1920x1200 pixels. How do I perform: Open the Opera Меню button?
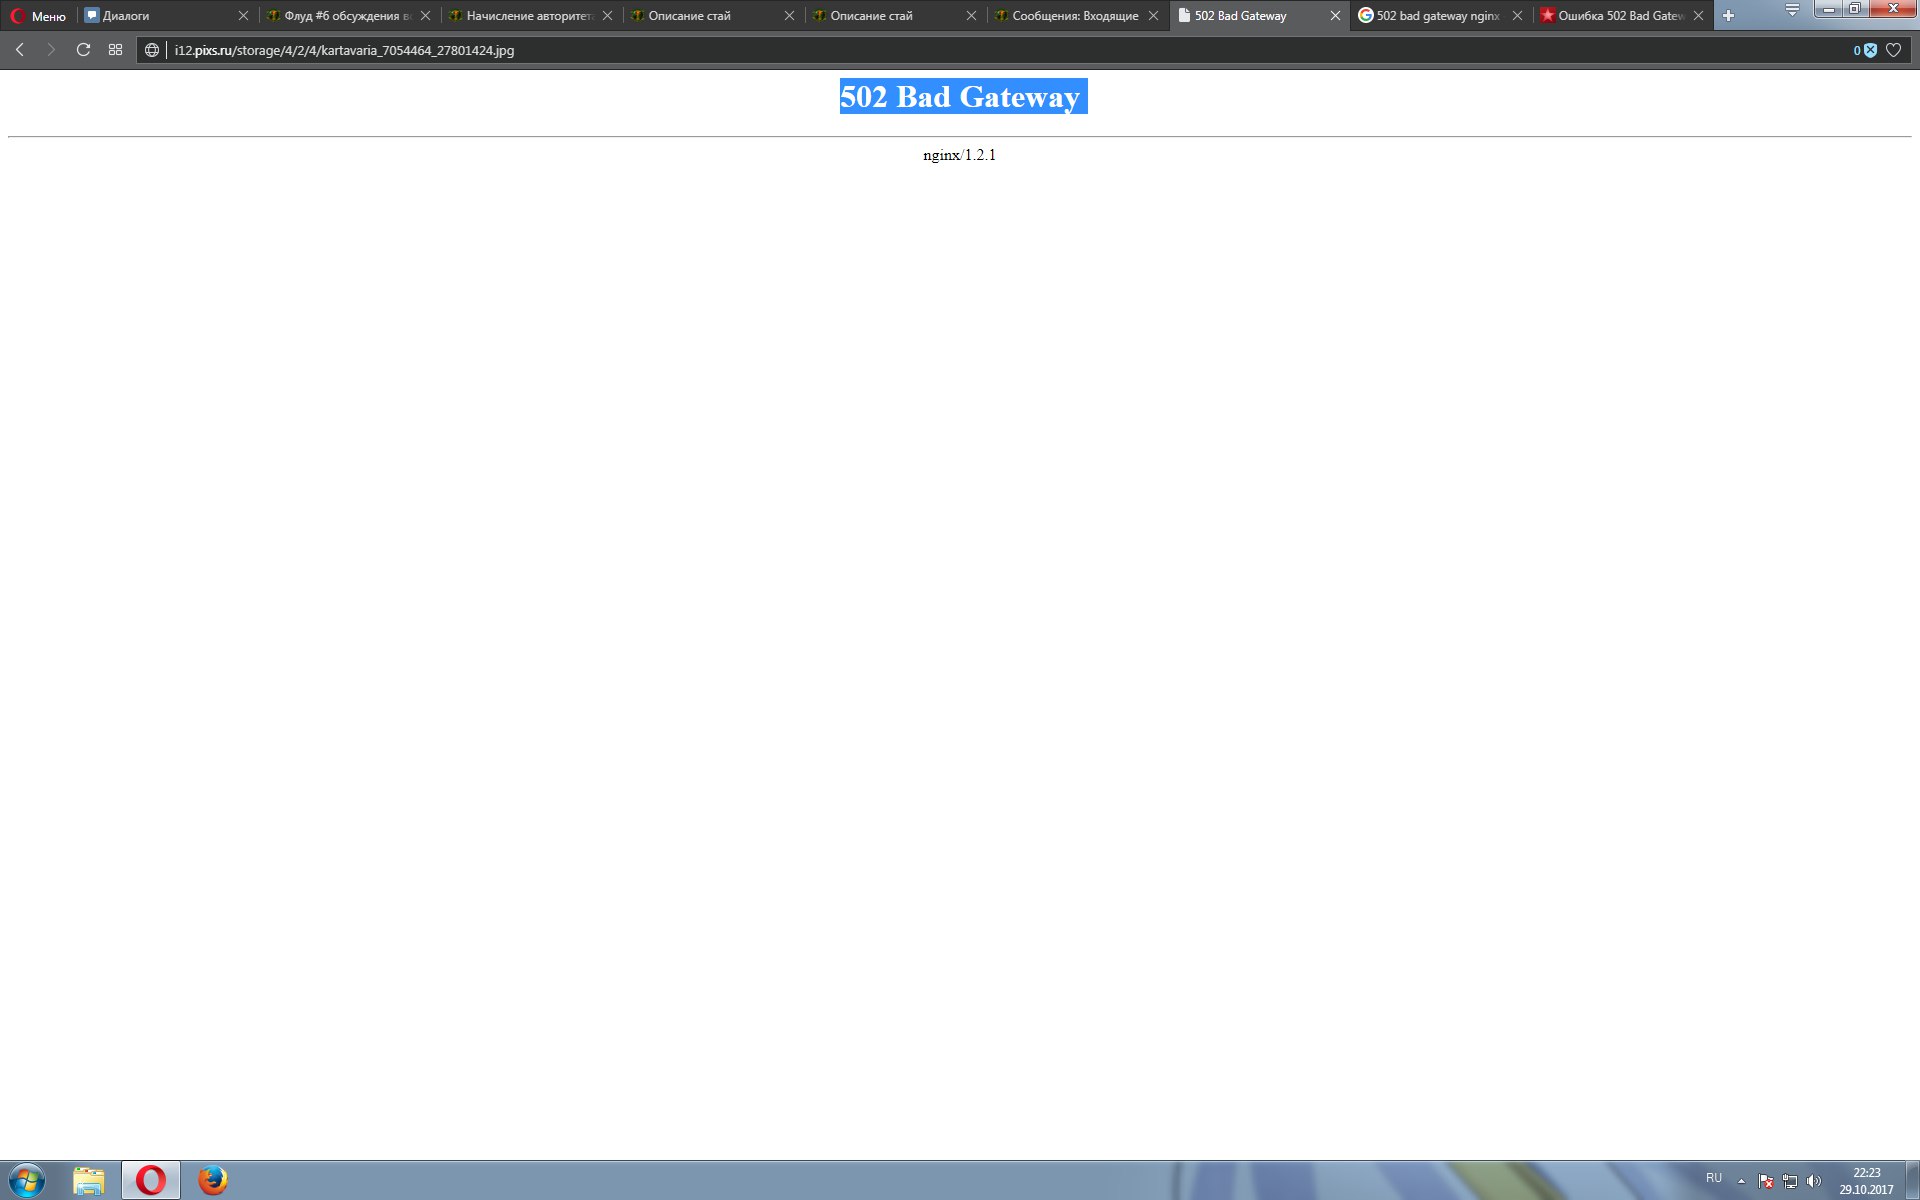point(39,16)
